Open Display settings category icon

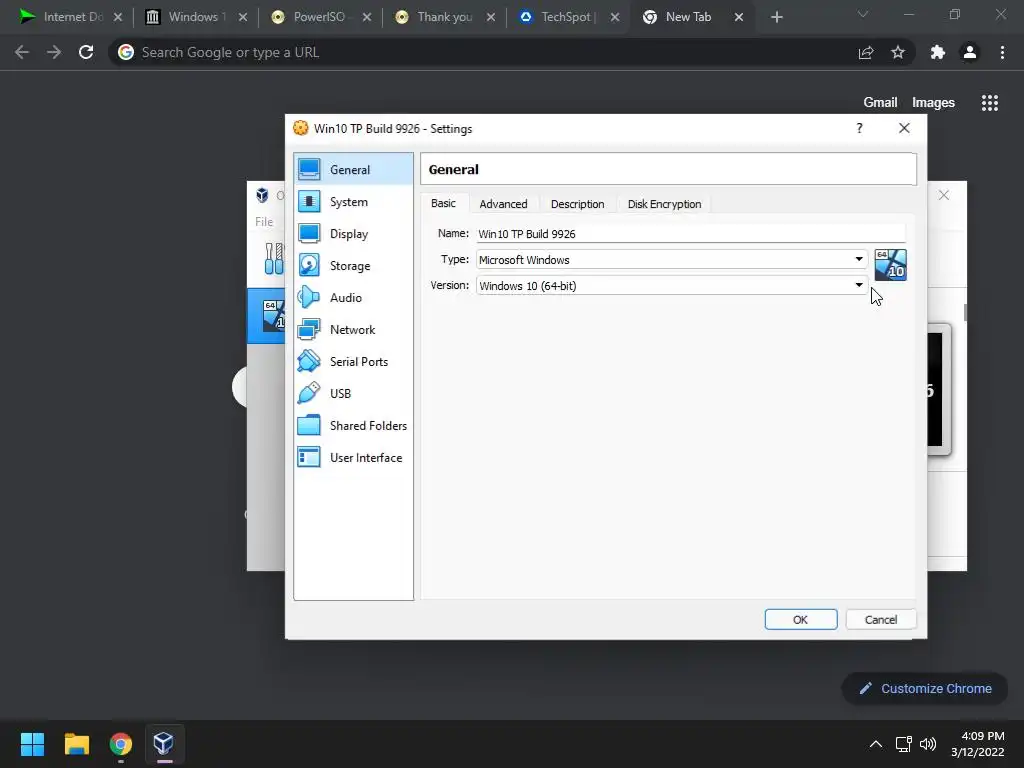309,233
